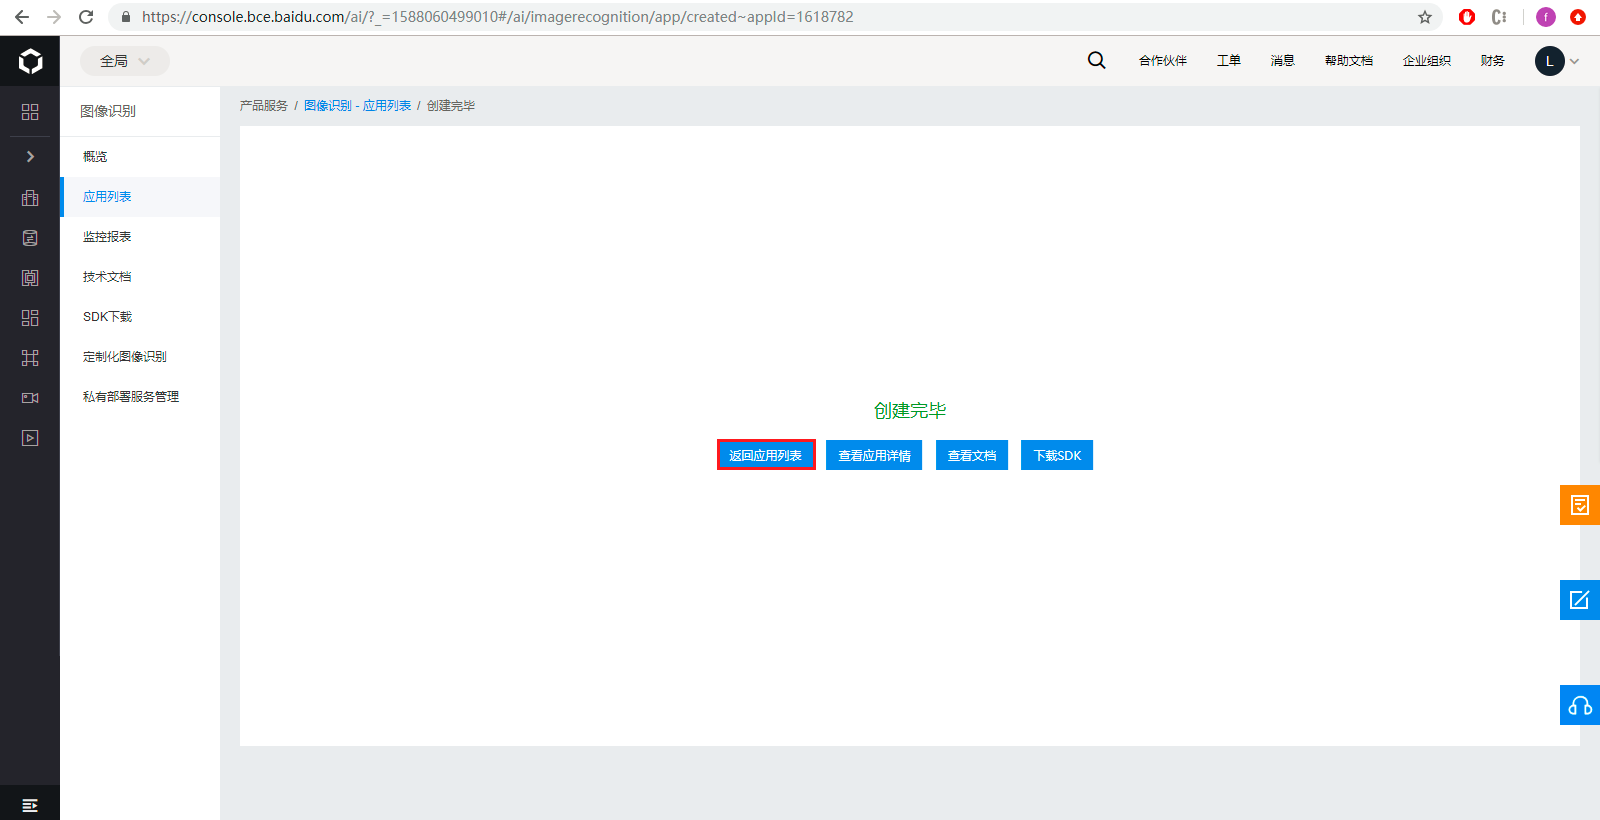Open 帮助文档 in the top navigation
The width and height of the screenshot is (1600, 820).
pyautogui.click(x=1349, y=61)
